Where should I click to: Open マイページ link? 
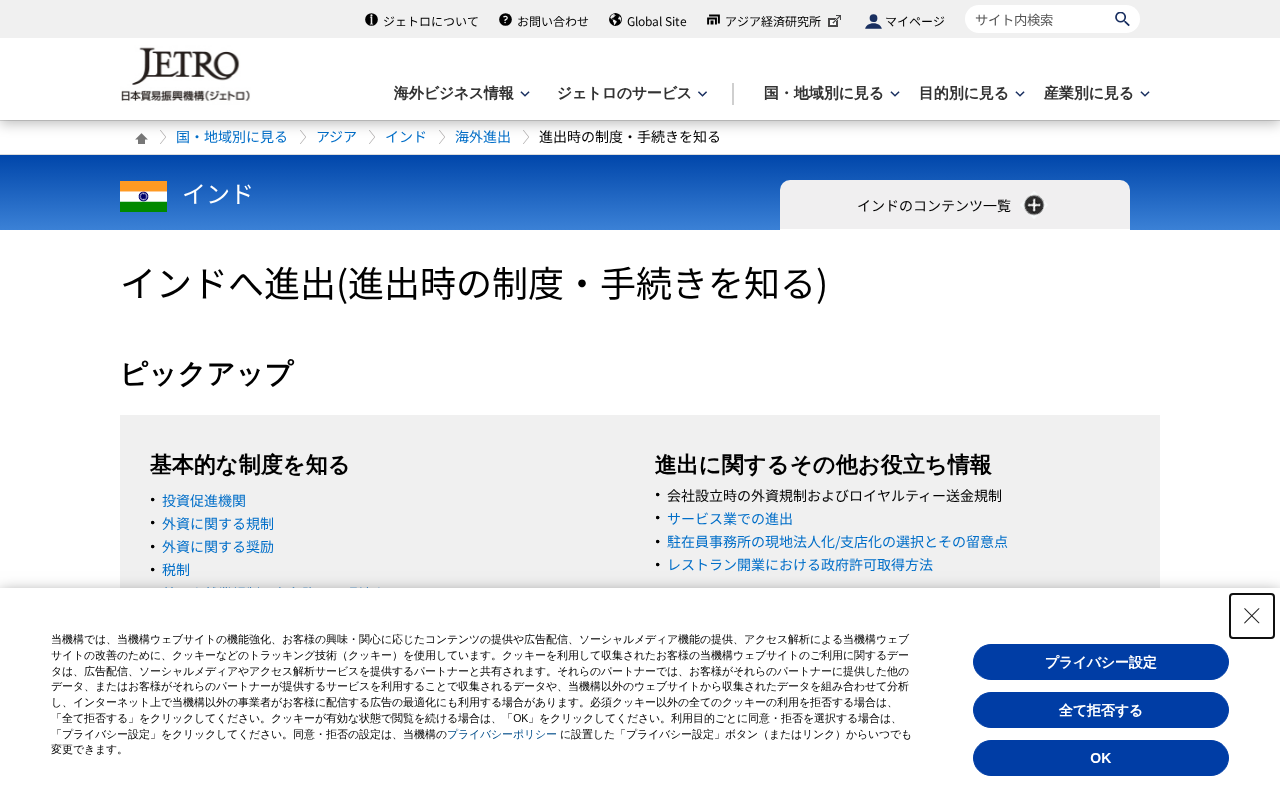905,20
